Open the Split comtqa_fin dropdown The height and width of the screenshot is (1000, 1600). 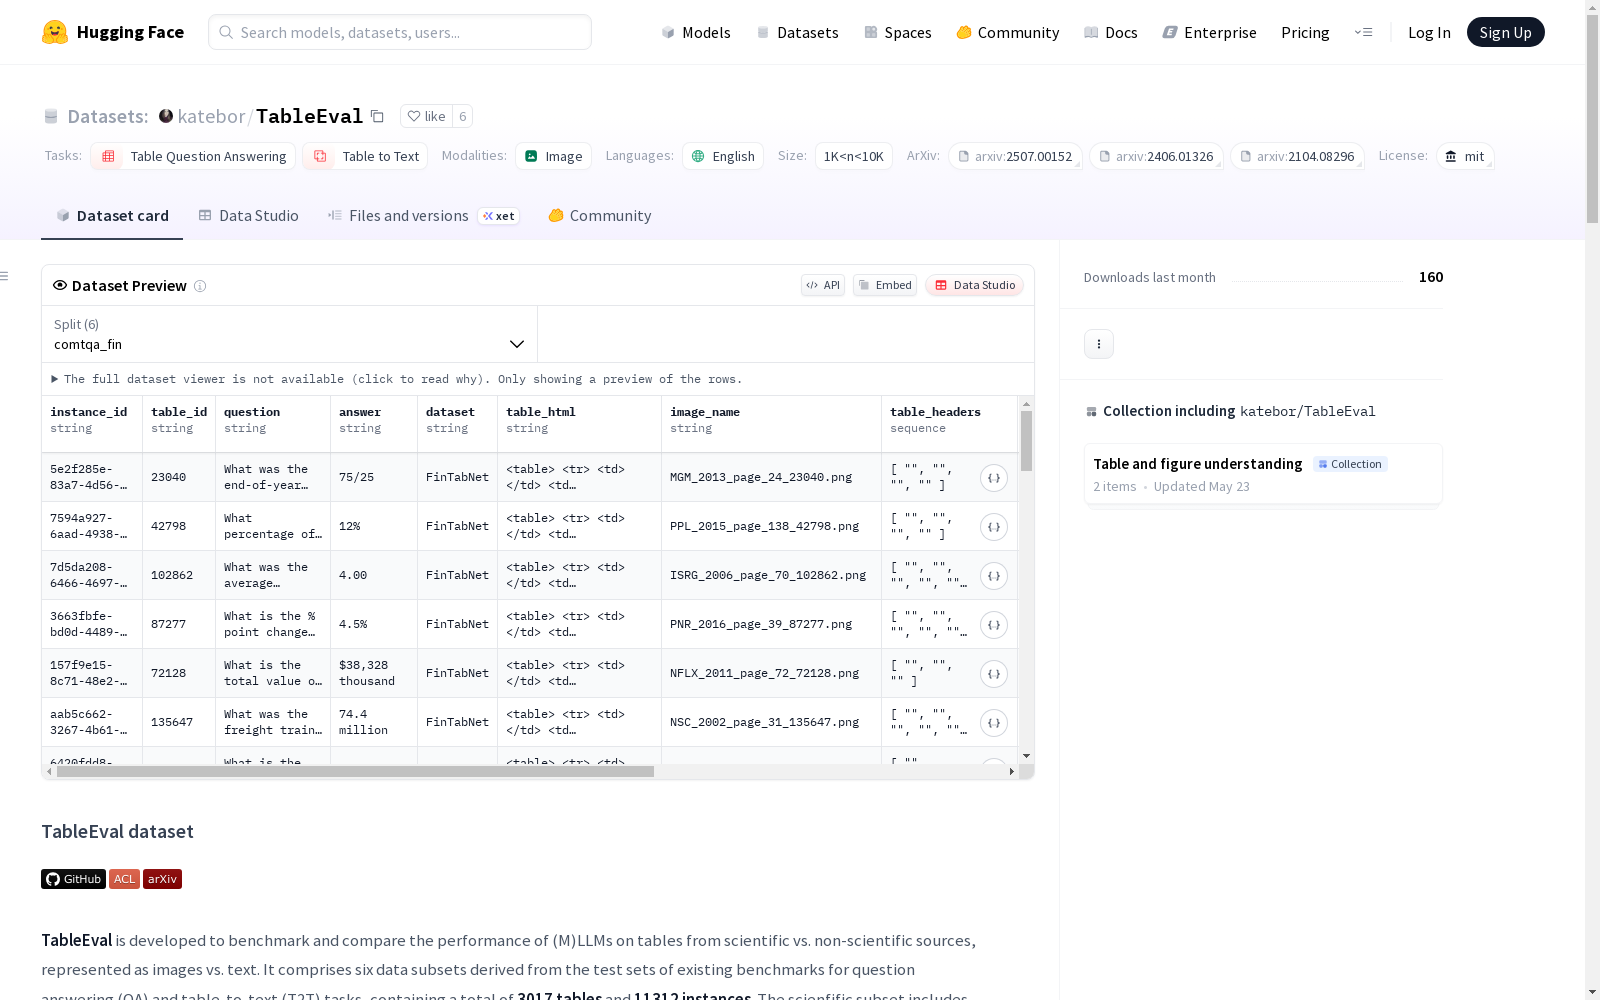[x=289, y=334]
